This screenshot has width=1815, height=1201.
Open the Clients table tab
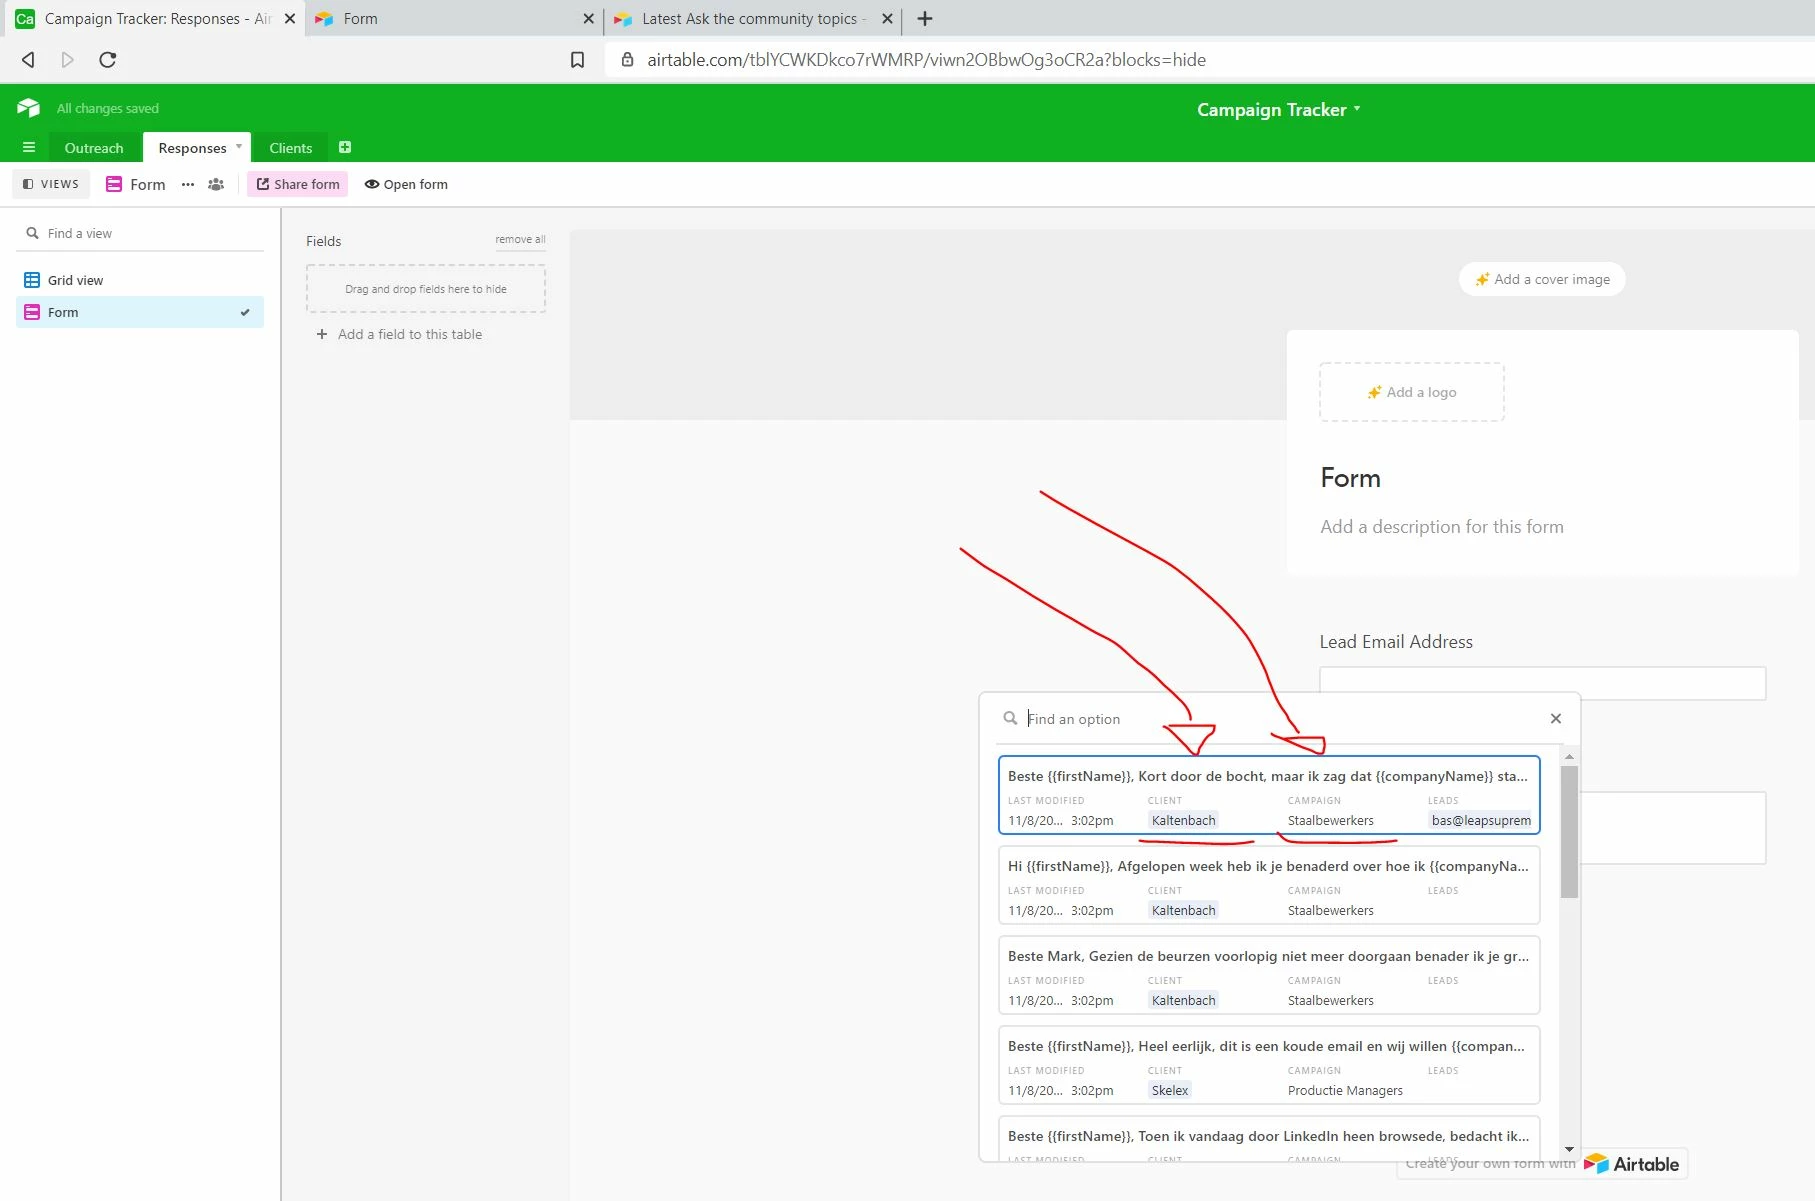[x=291, y=148]
